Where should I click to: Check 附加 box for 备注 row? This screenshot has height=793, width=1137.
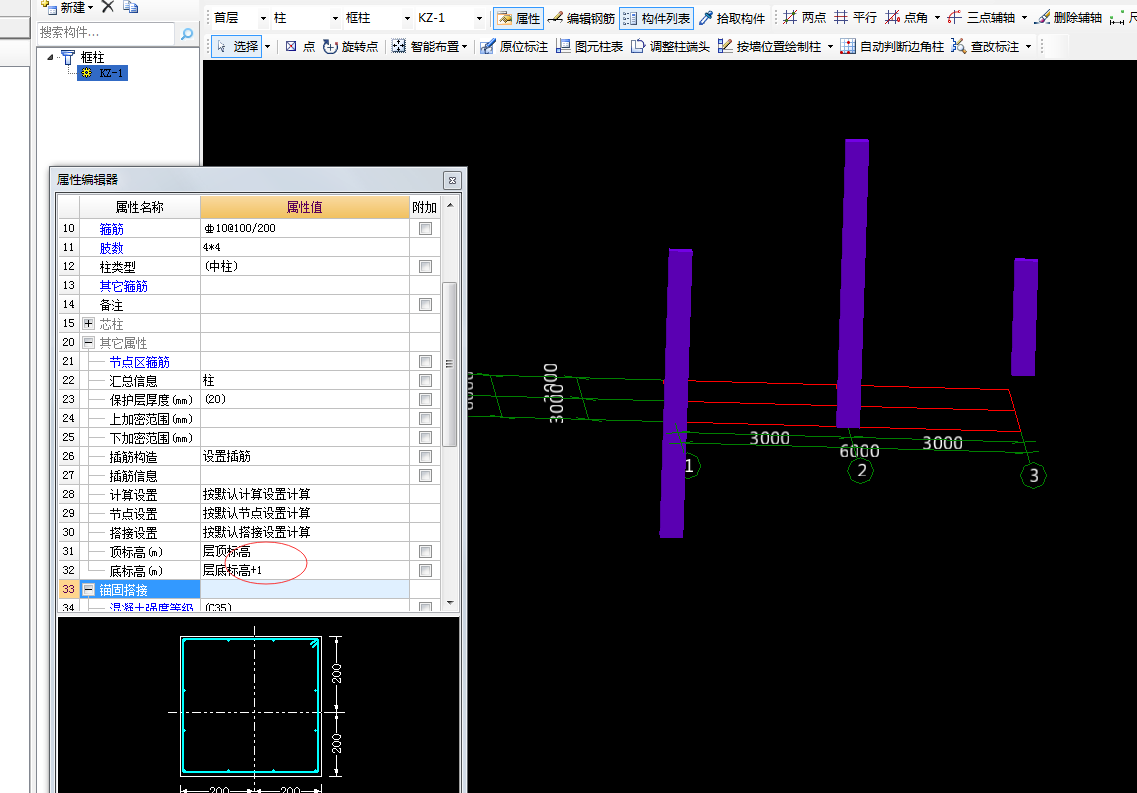click(426, 304)
